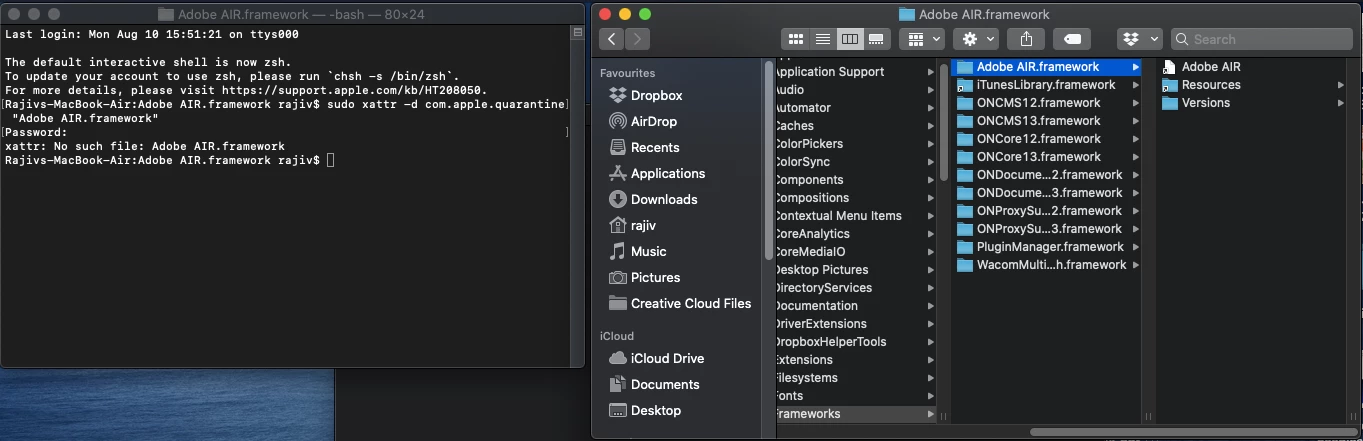Open the group-by arrange dropdown

(922, 39)
